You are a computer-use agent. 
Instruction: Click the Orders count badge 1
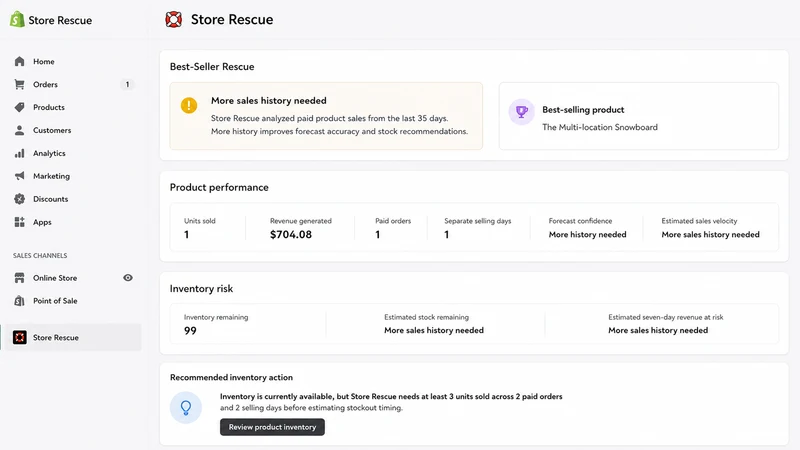[x=127, y=84]
